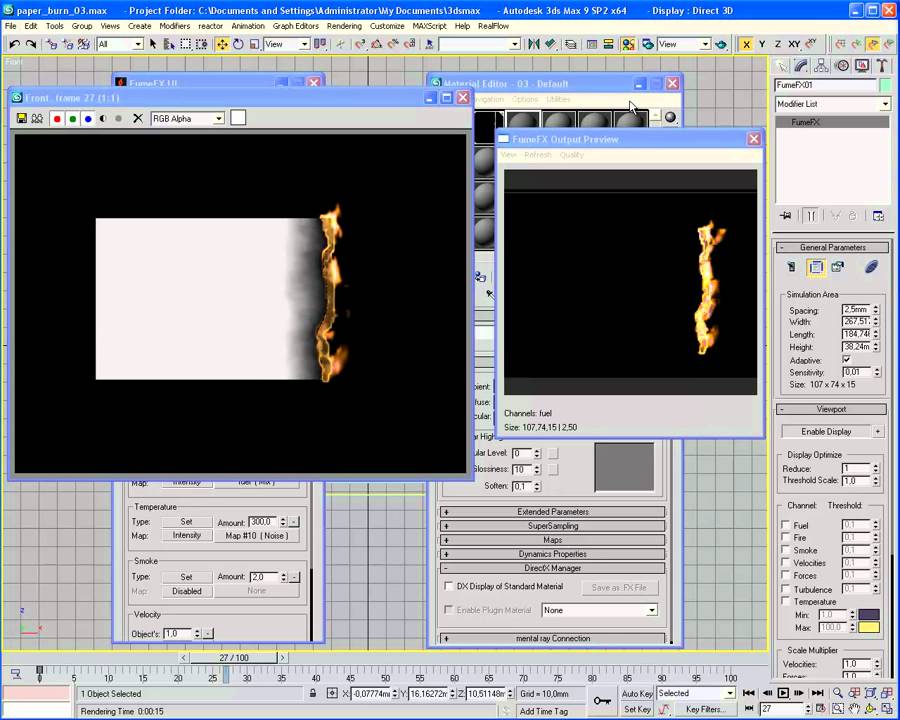This screenshot has width=900, height=720.
Task: Open the RealFlow menu
Action: (x=494, y=26)
